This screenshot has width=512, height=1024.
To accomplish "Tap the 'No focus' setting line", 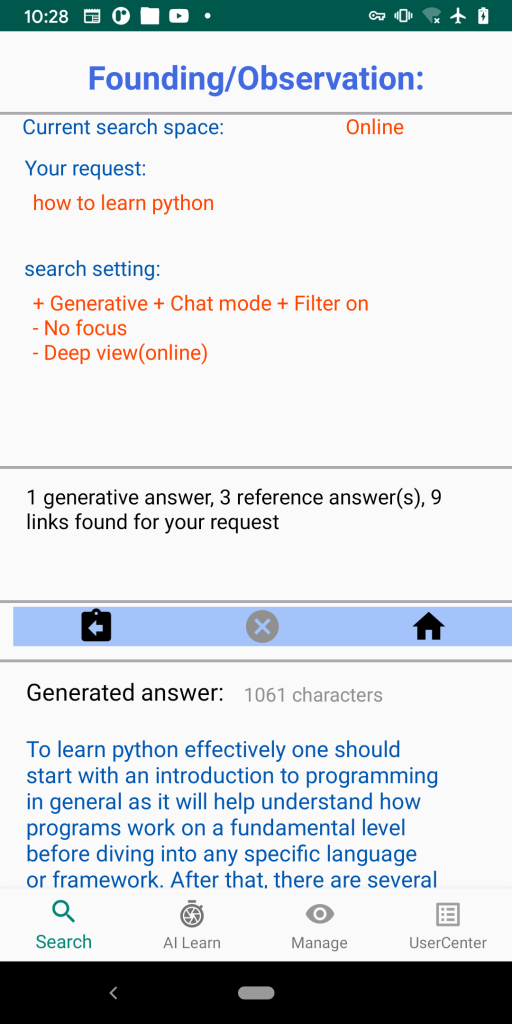I will (x=80, y=328).
